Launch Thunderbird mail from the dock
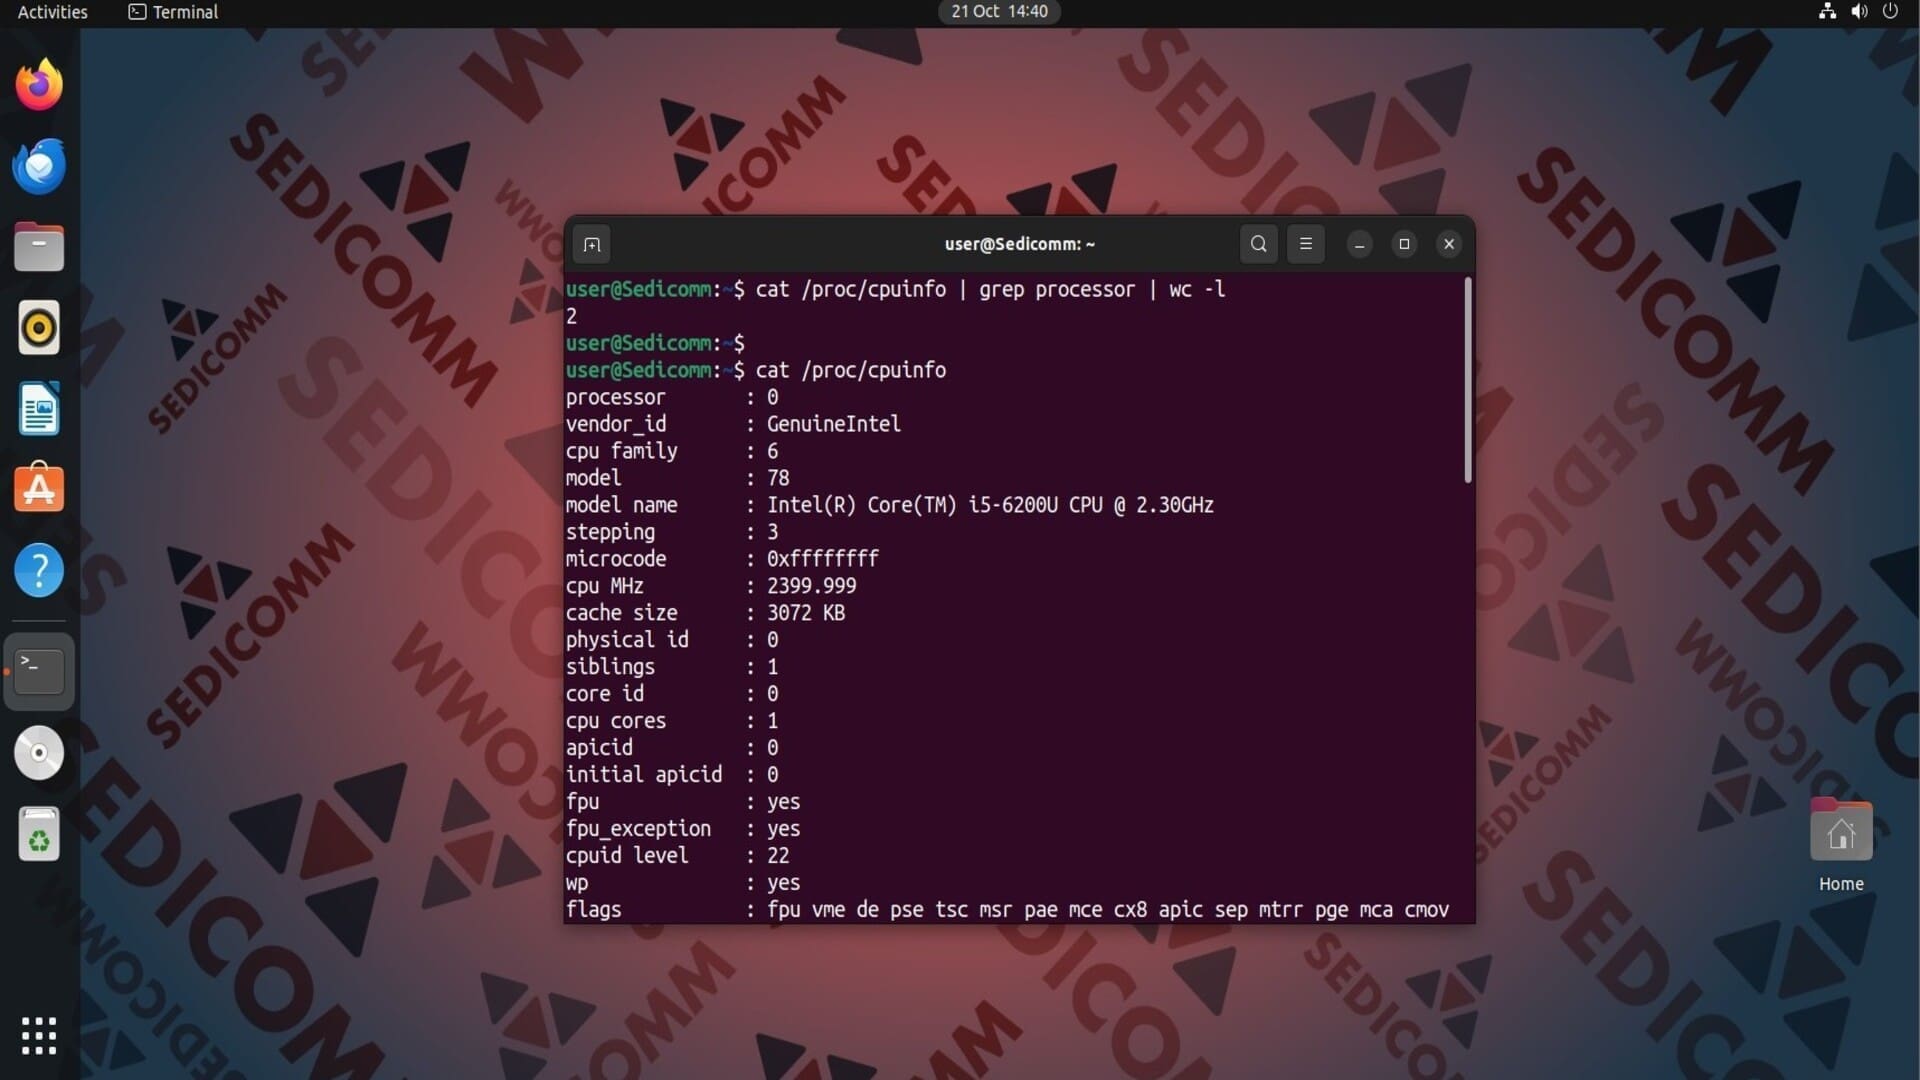This screenshot has height=1080, width=1920. click(39, 166)
